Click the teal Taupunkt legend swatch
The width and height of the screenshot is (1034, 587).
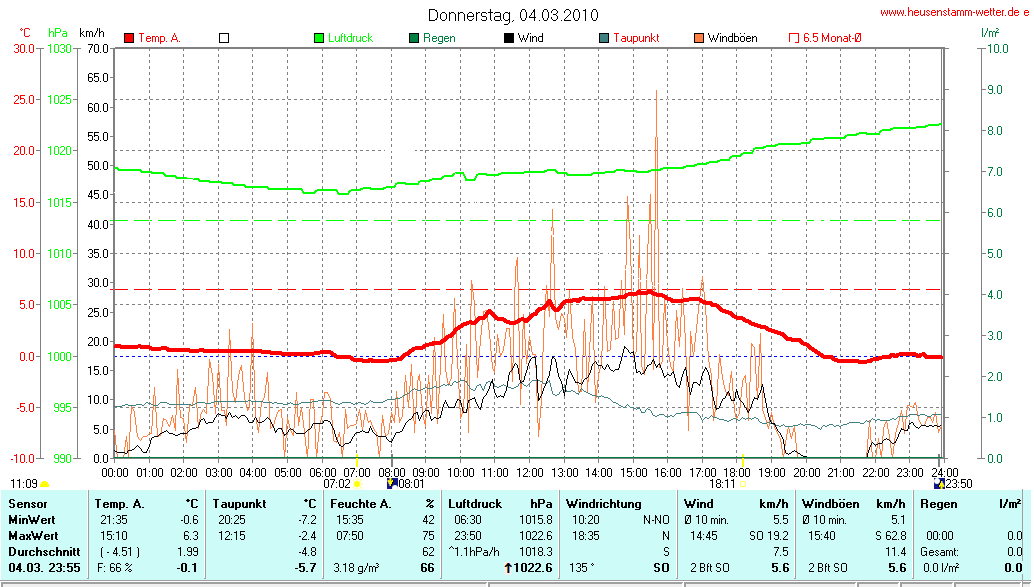tap(604, 38)
